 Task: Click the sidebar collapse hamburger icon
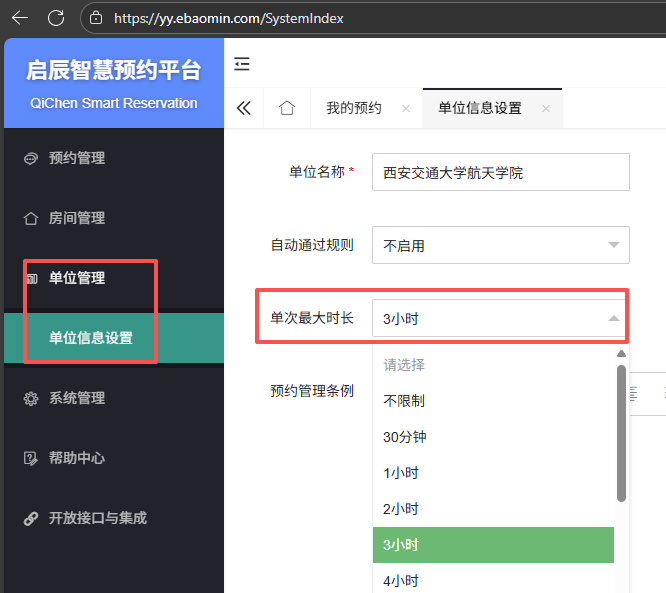click(x=242, y=64)
